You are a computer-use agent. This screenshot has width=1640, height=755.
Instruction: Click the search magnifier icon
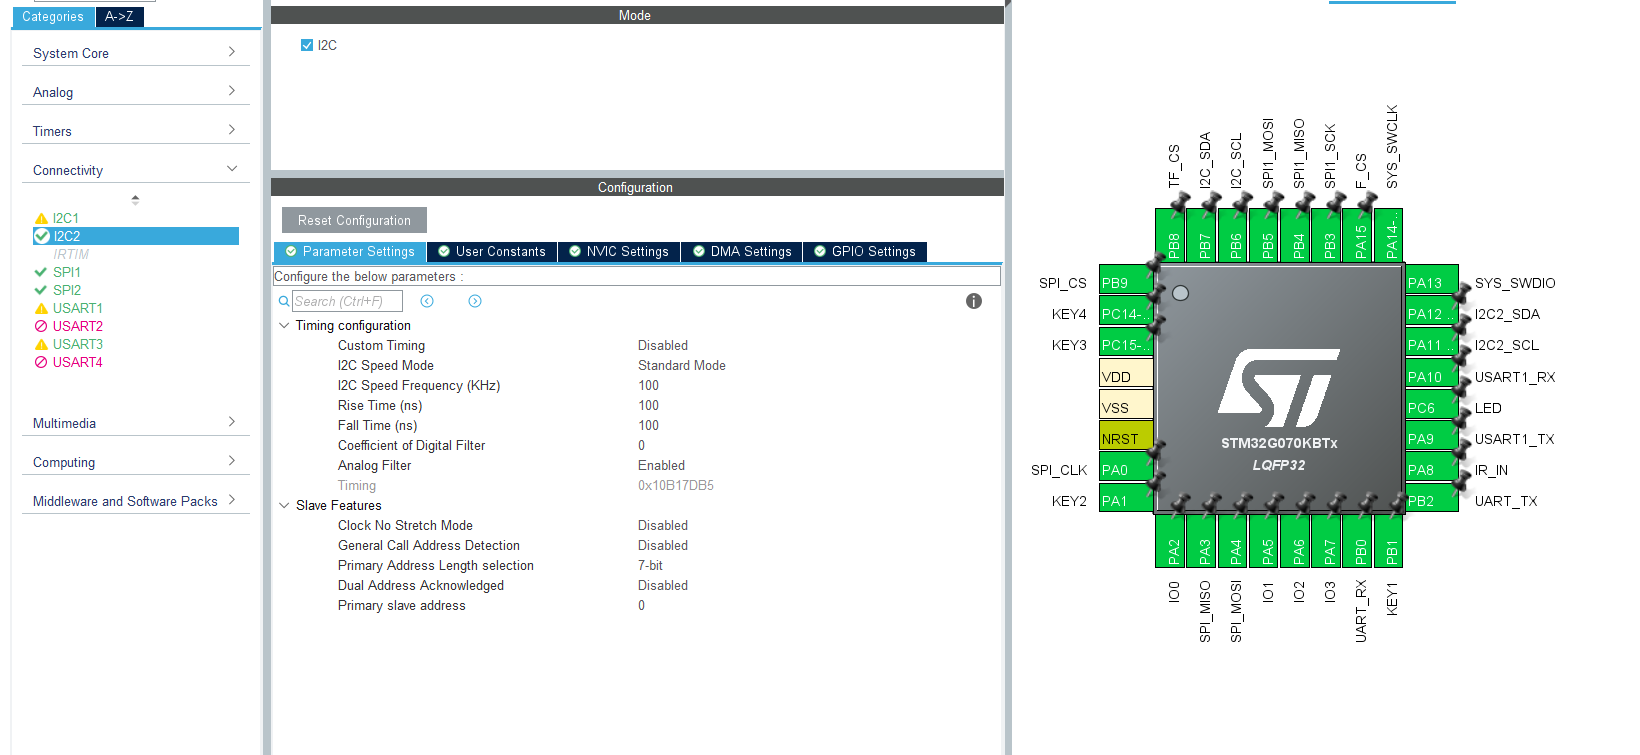click(x=284, y=301)
